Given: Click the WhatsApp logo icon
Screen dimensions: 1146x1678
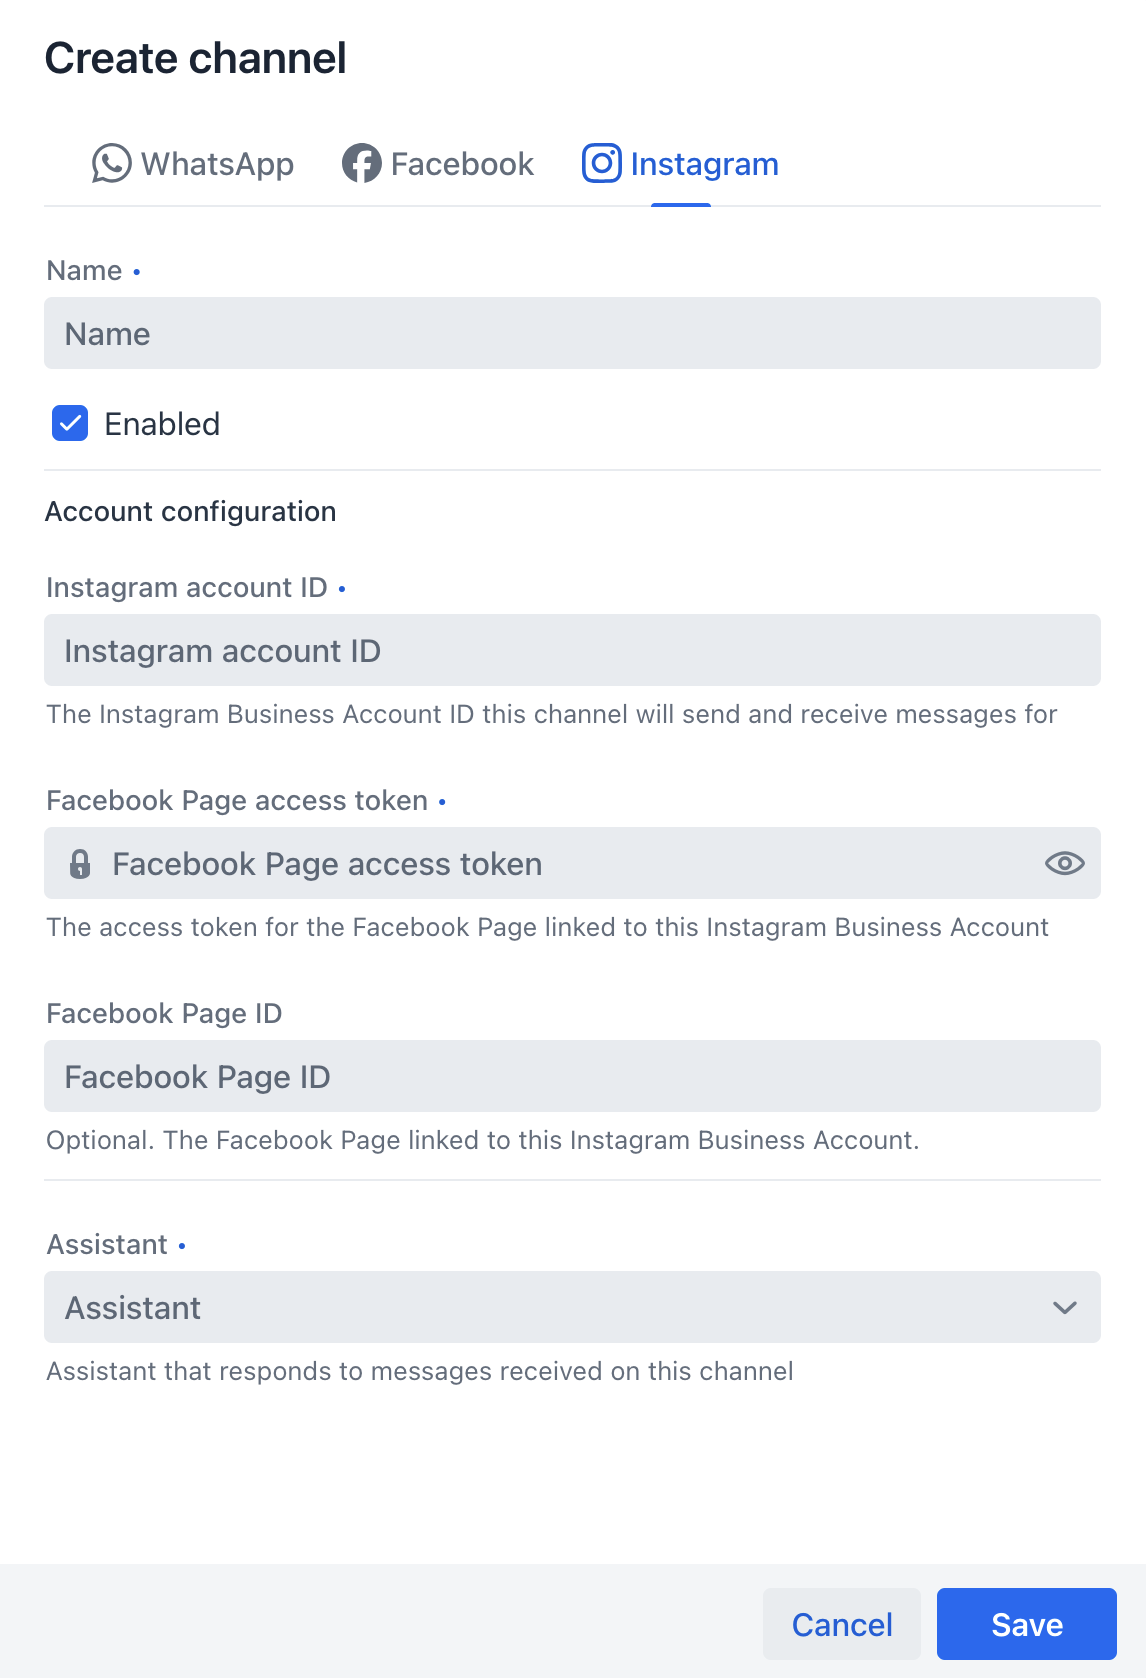Looking at the screenshot, I should click(x=112, y=164).
